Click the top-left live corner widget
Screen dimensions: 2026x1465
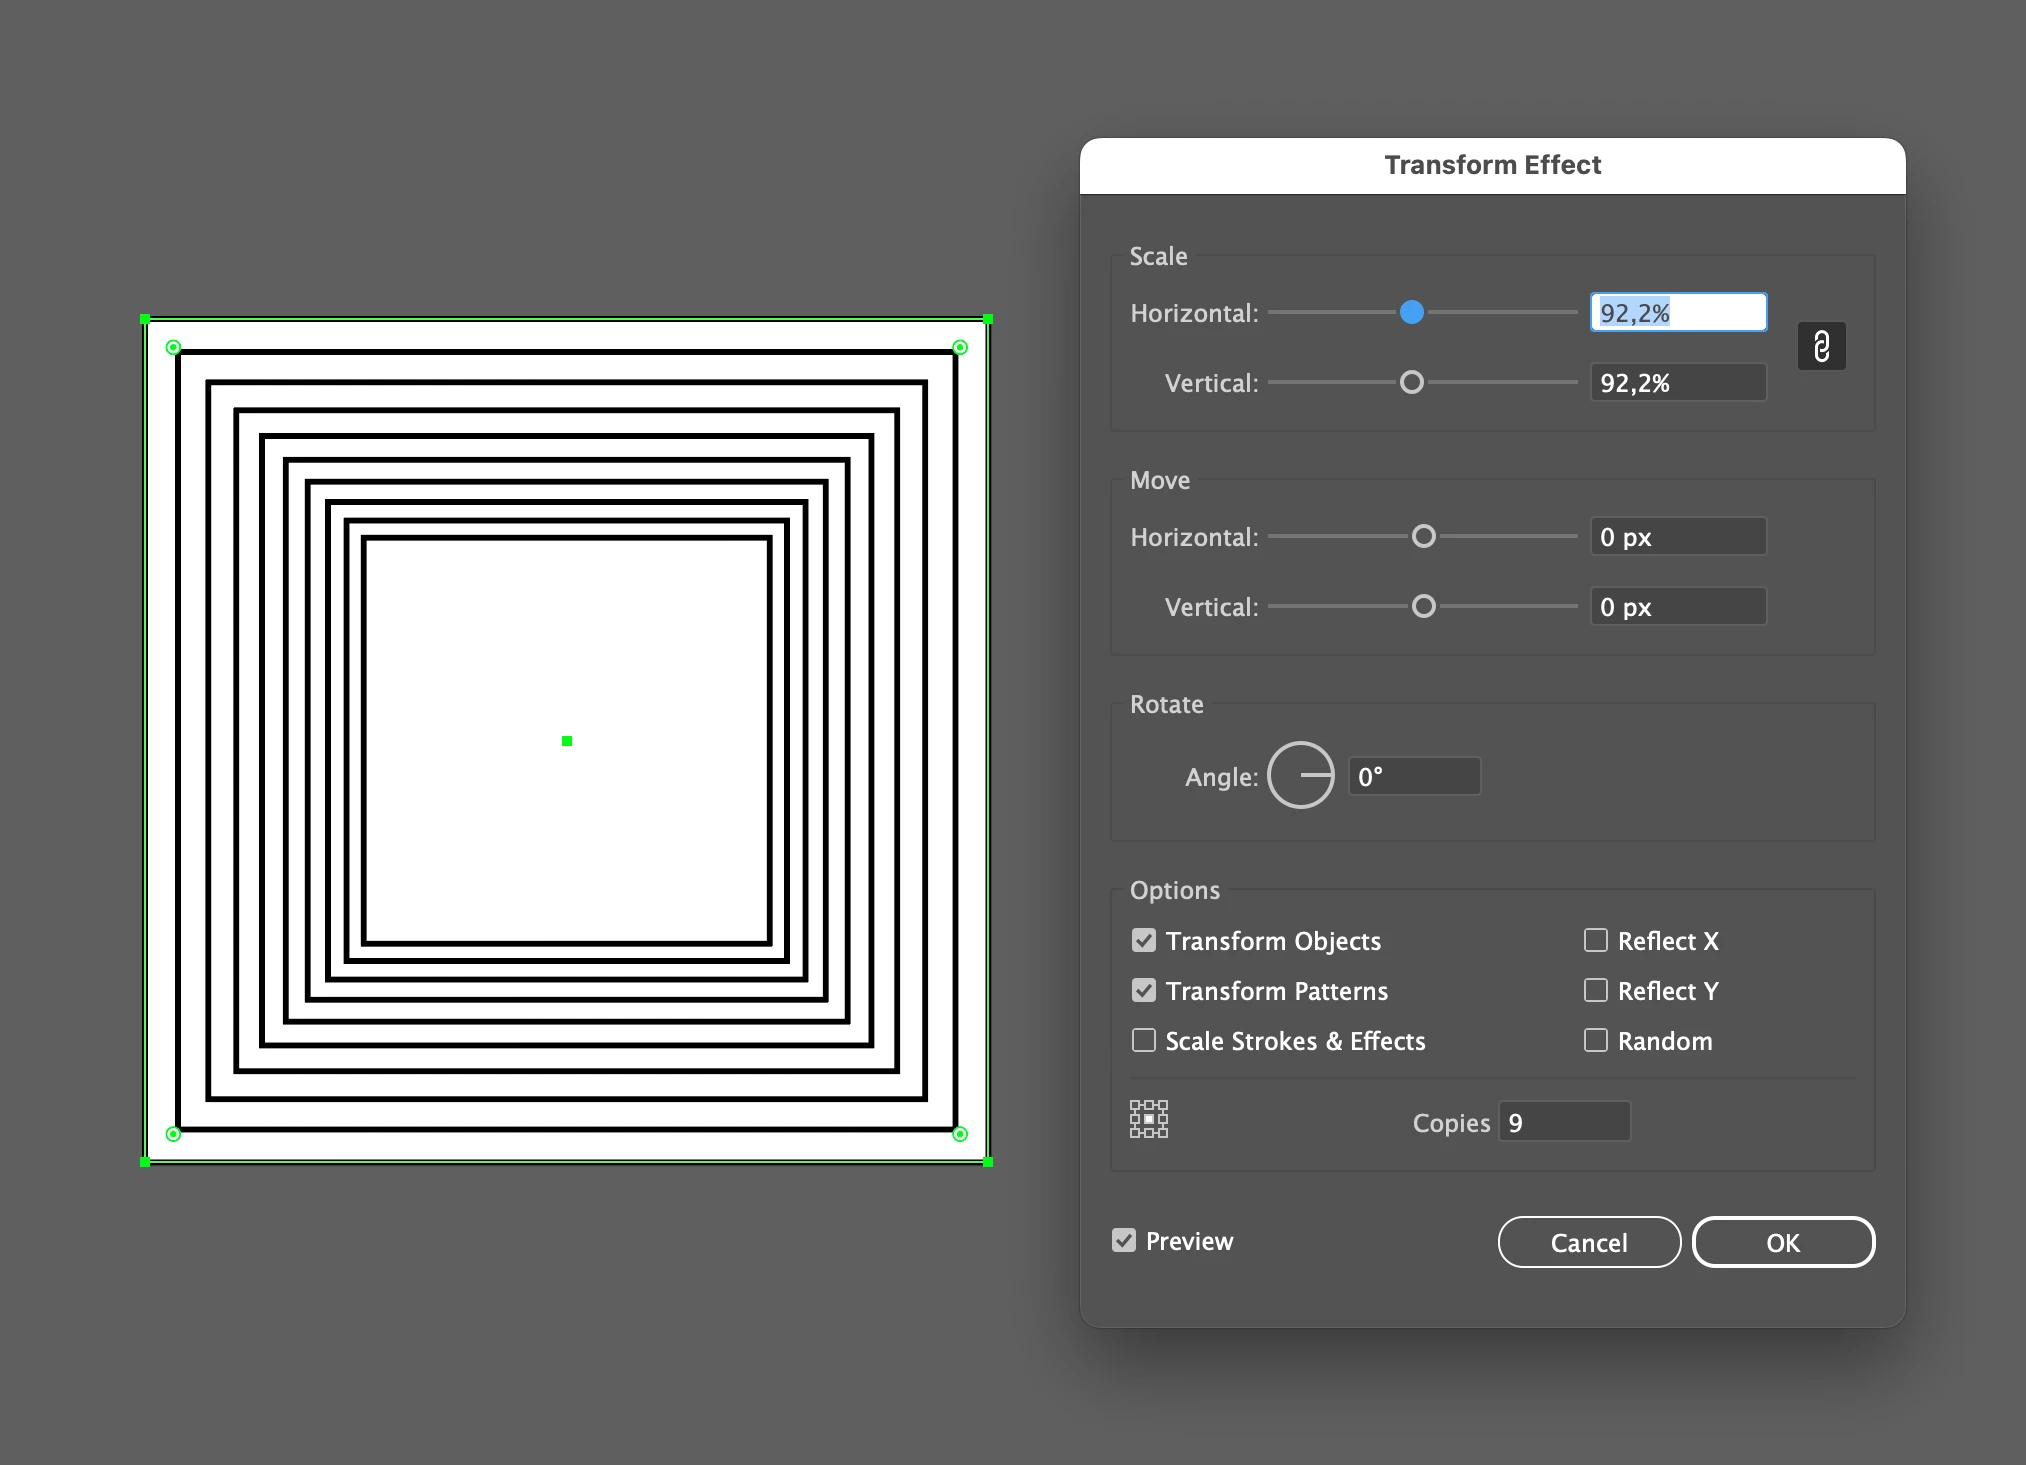pyautogui.click(x=173, y=347)
